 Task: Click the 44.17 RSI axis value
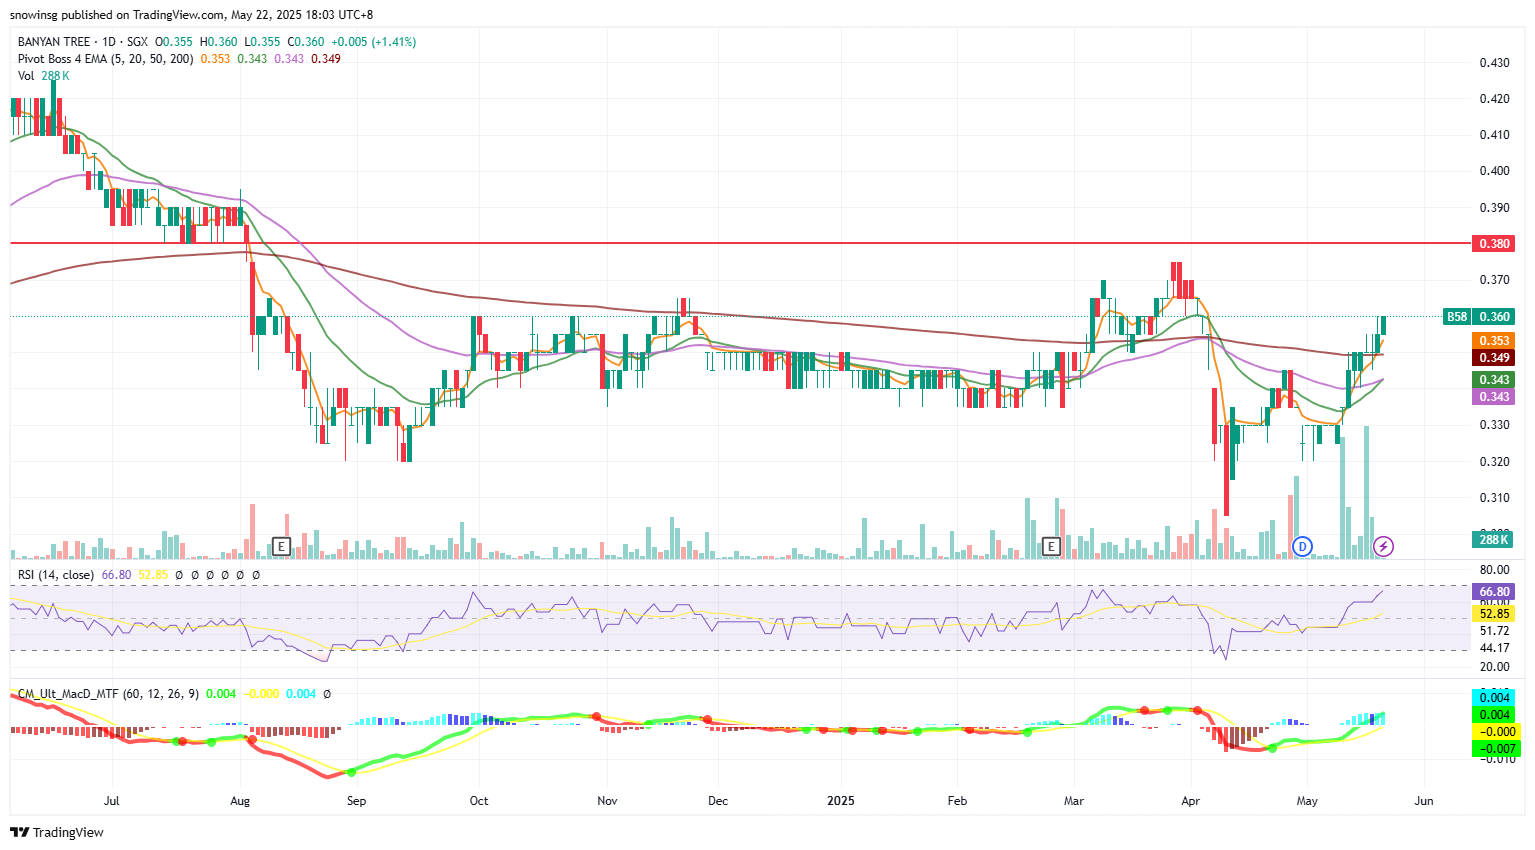click(1494, 648)
